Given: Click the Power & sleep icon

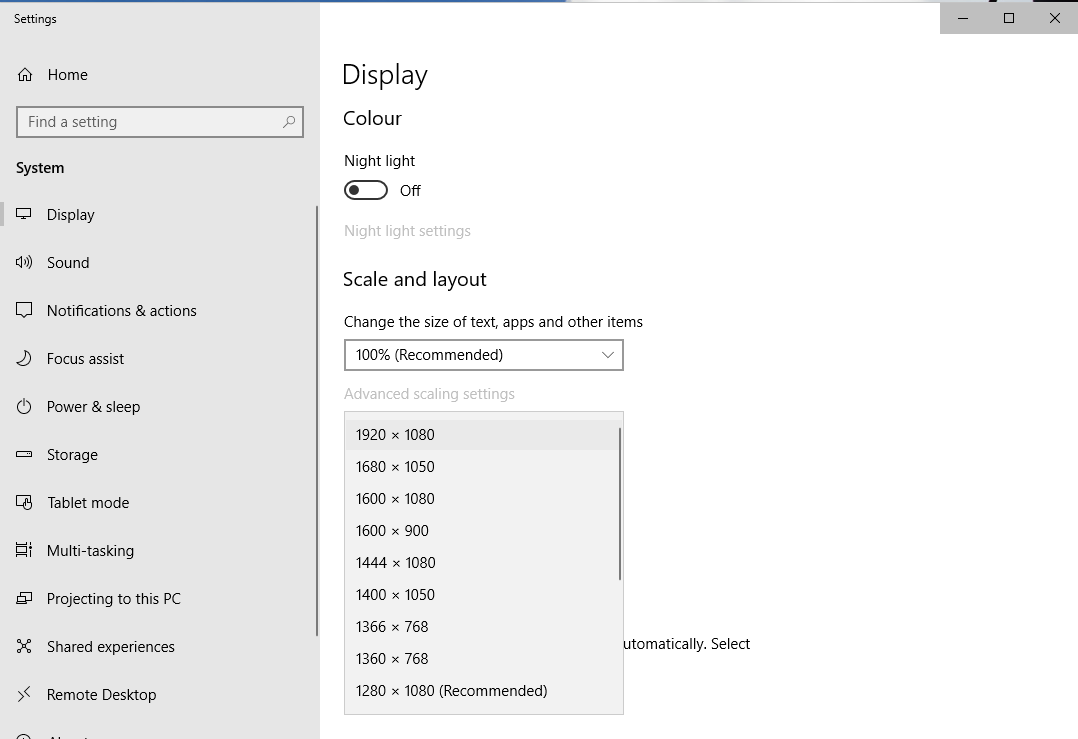Looking at the screenshot, I should pos(25,406).
